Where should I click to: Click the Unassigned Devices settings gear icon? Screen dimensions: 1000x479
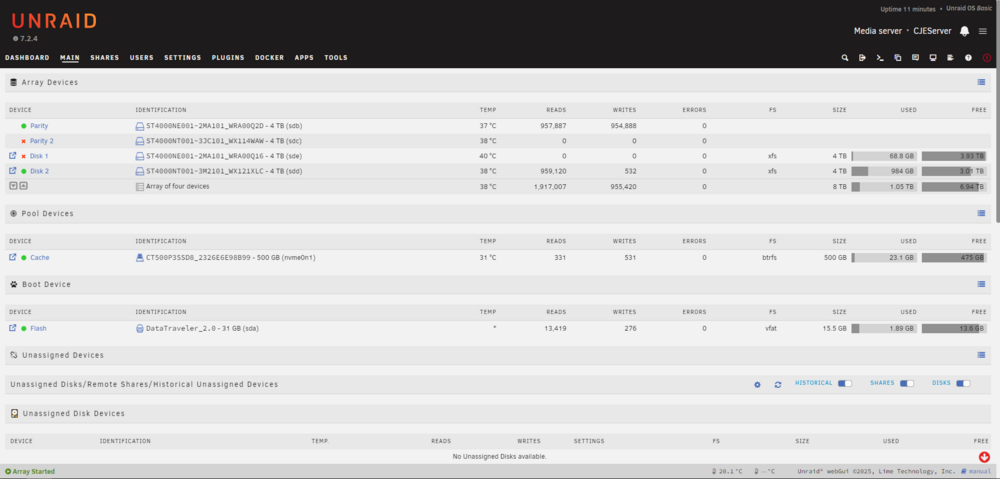point(757,385)
